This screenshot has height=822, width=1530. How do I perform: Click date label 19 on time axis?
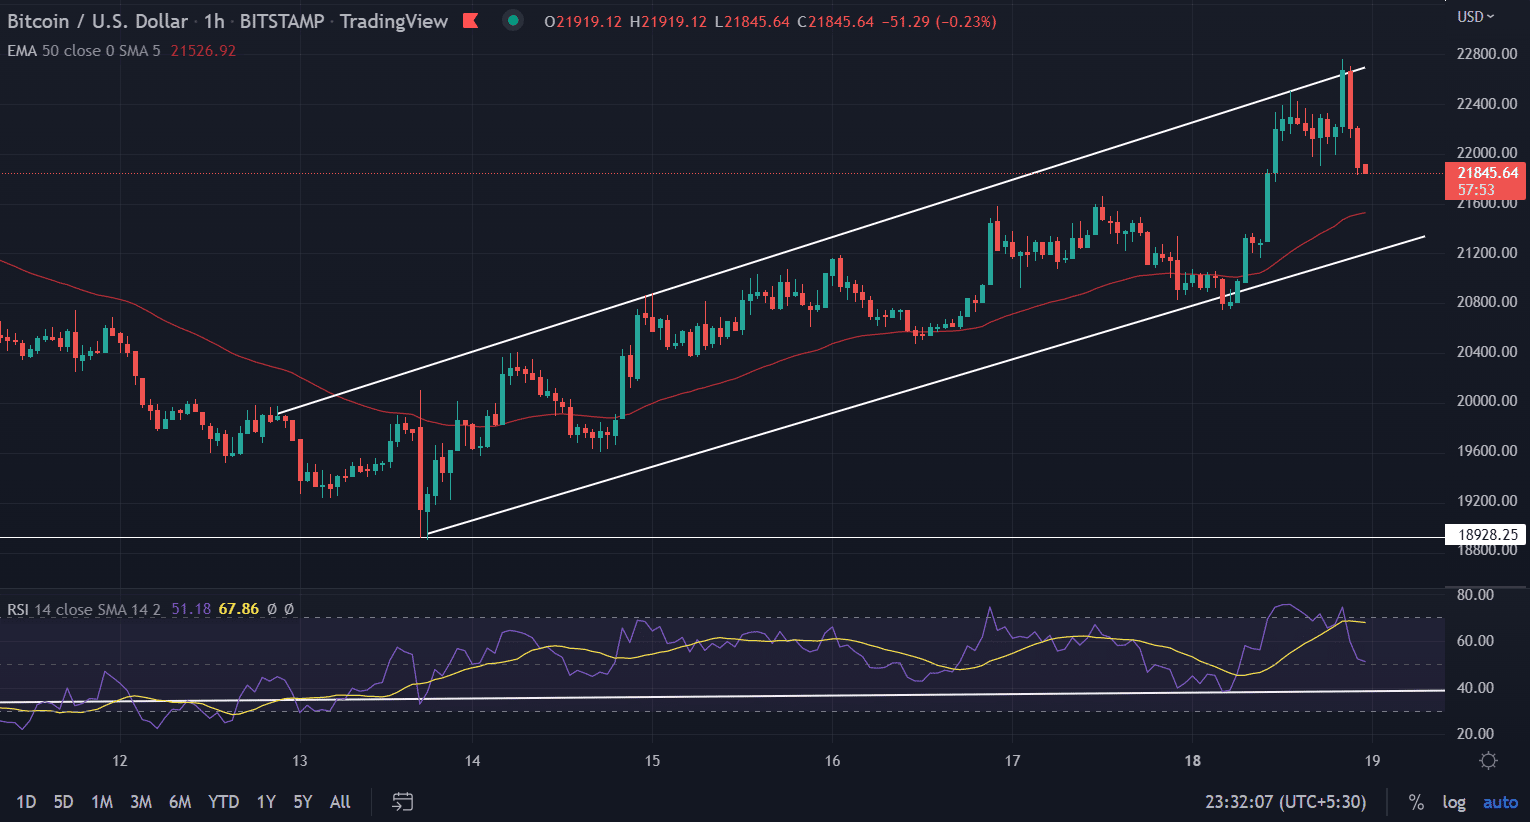coord(1372,761)
